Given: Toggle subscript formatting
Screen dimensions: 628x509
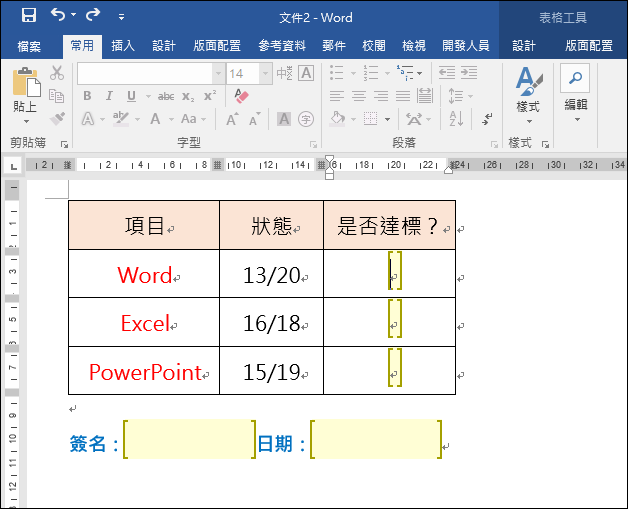Looking at the screenshot, I should click(x=188, y=96).
